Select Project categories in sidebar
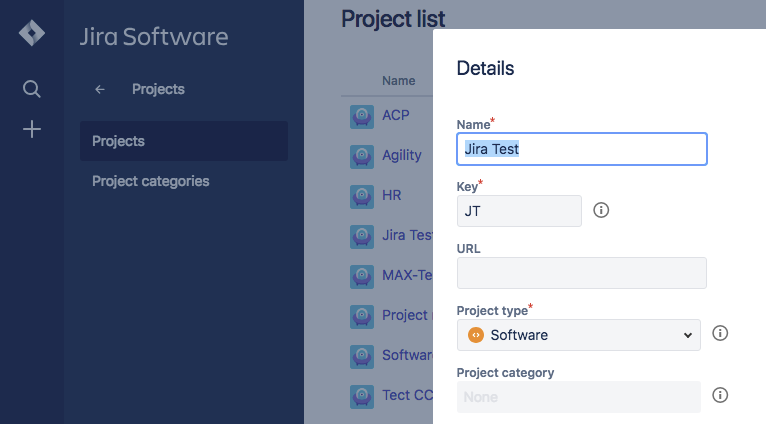The height and width of the screenshot is (424, 766). [x=151, y=181]
